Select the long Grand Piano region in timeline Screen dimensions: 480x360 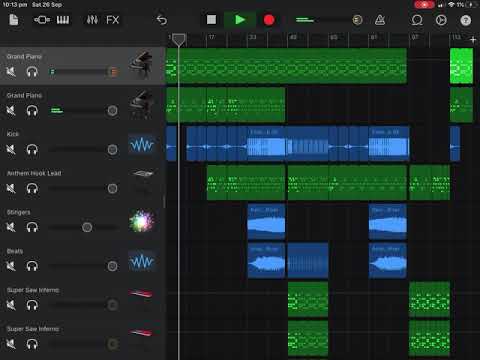(286, 66)
